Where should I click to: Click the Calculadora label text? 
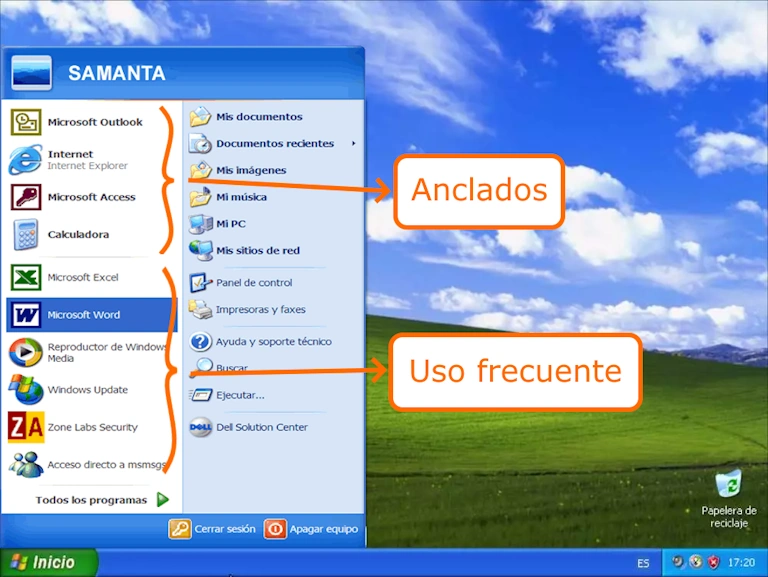point(78,234)
